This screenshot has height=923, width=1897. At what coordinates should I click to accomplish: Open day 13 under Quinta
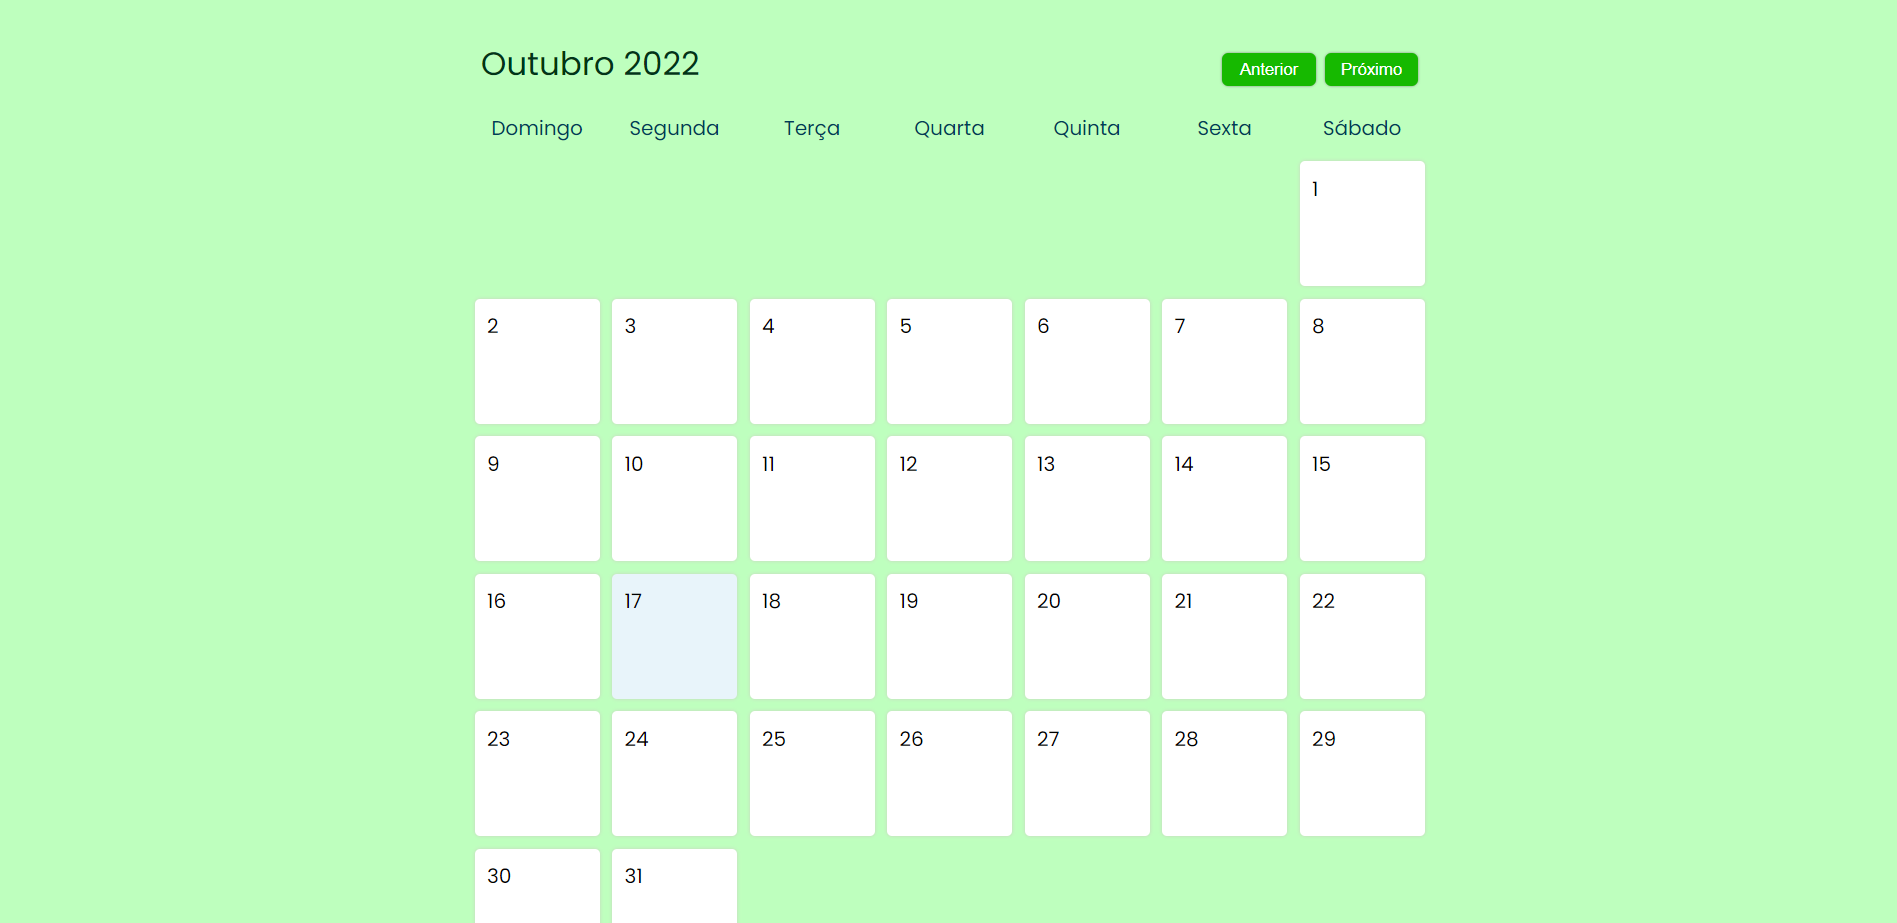1086,498
